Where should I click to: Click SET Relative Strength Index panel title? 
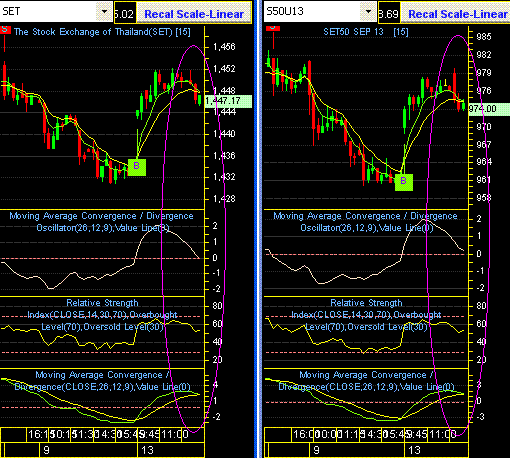102,315
